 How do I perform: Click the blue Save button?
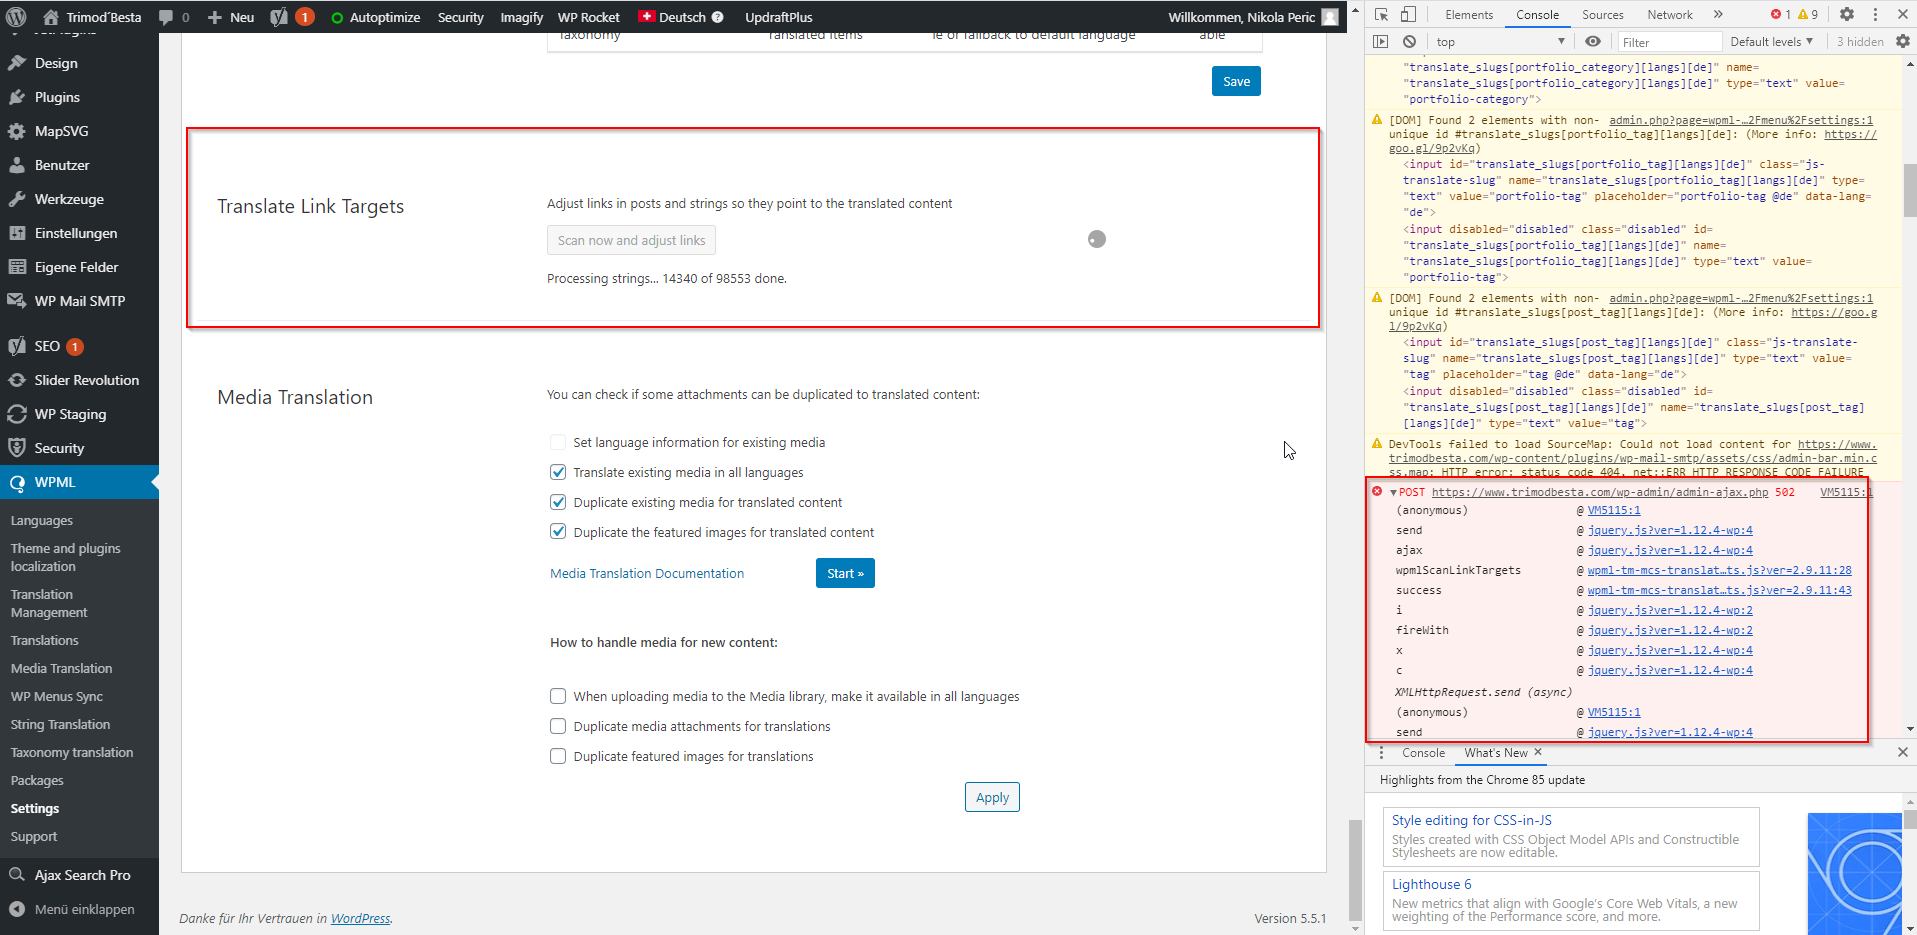(1236, 81)
